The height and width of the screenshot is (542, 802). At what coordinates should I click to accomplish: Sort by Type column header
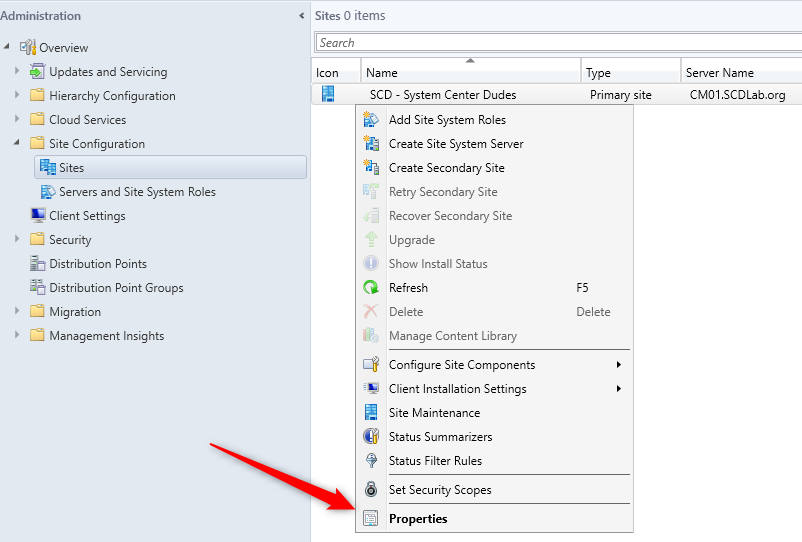click(x=631, y=72)
